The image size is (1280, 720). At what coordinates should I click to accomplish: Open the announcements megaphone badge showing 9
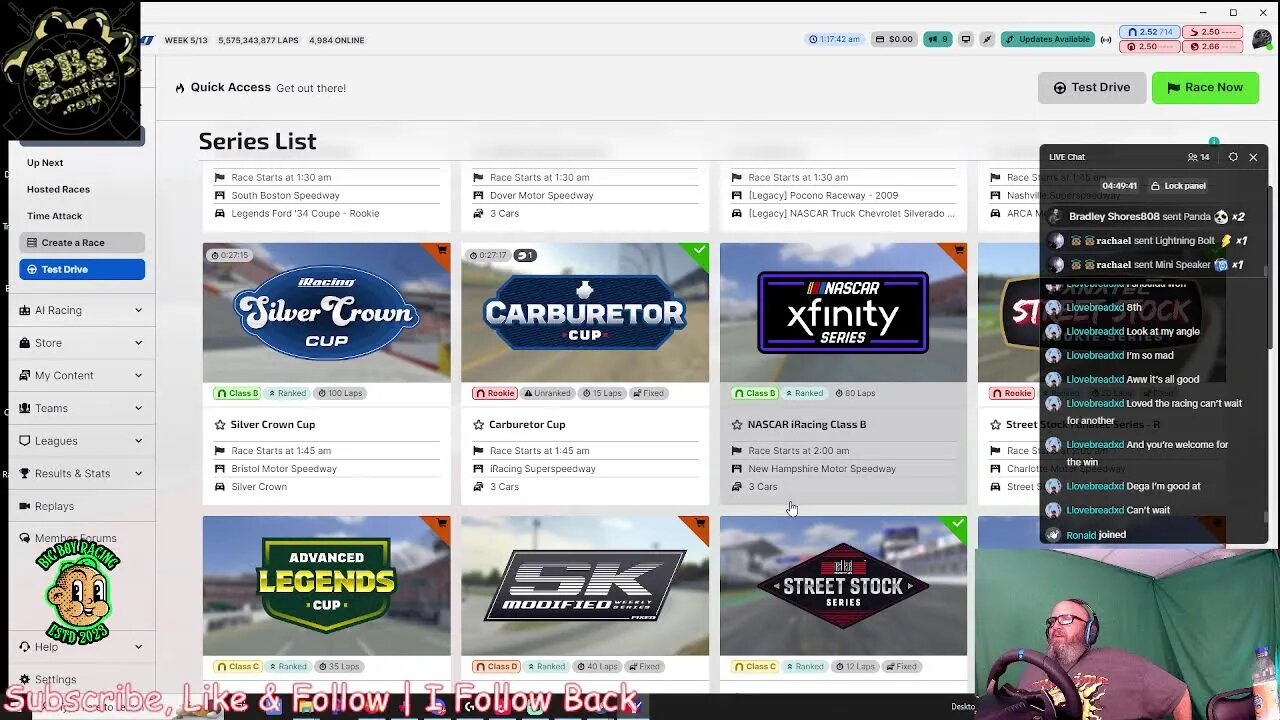point(937,39)
